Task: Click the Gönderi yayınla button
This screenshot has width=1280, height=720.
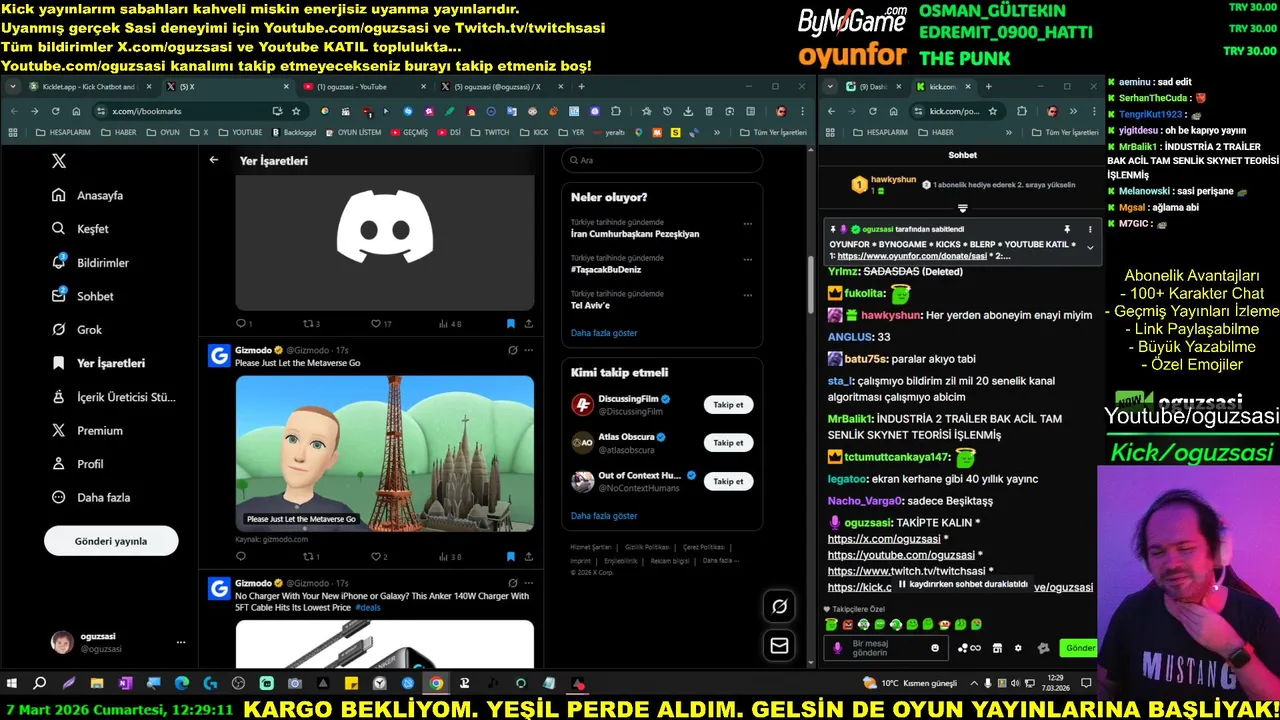Action: point(111,541)
